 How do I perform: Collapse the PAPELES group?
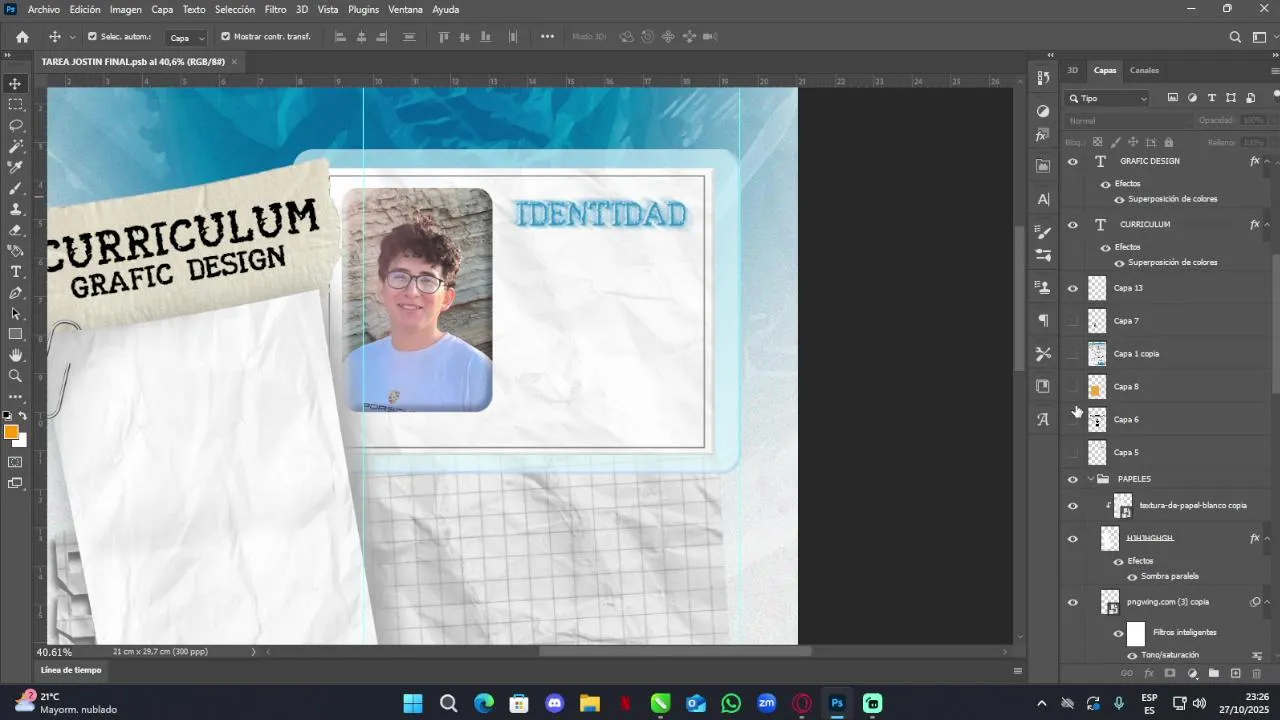tap(1091, 479)
